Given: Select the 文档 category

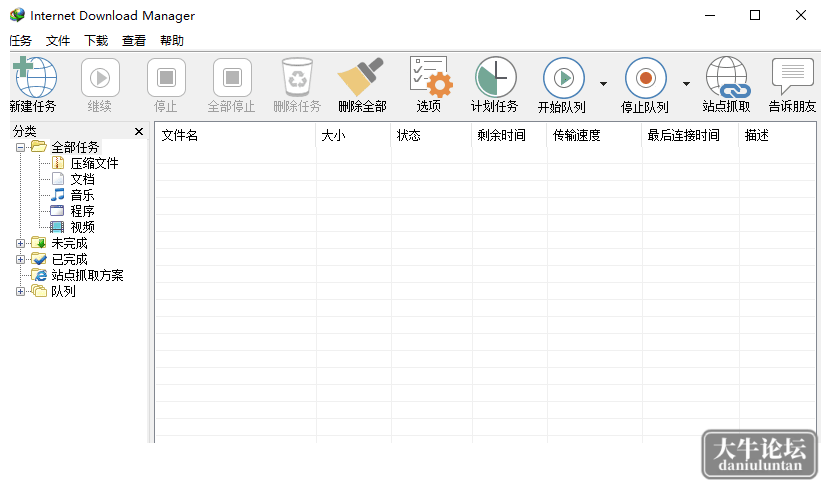Looking at the screenshot, I should [83, 179].
